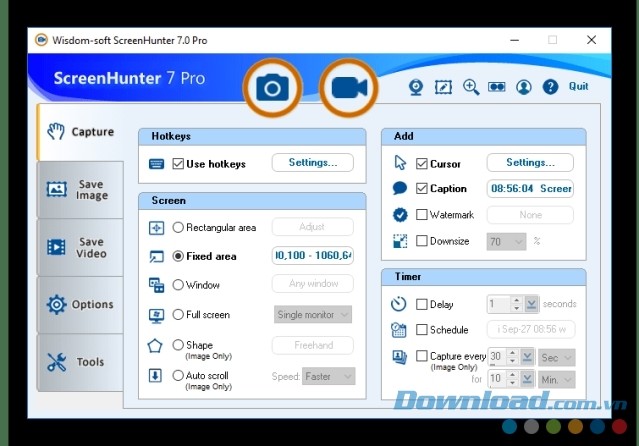Click the fixed area icon
Viewport: 639px width, 446px height.
[156, 256]
